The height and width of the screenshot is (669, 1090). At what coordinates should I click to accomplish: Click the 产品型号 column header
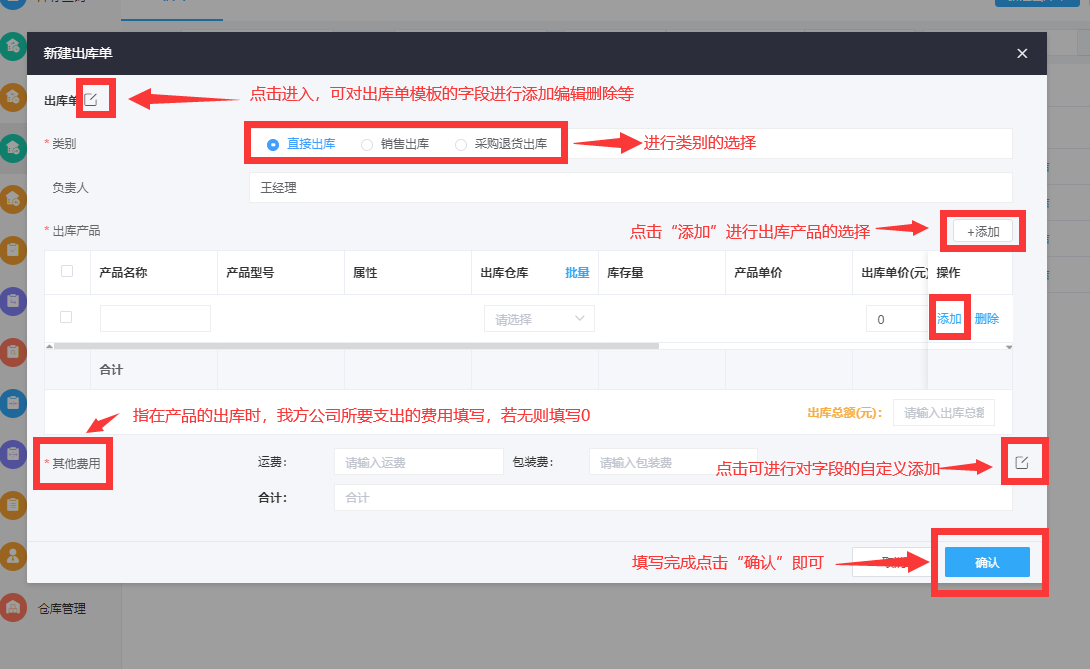tap(250, 273)
